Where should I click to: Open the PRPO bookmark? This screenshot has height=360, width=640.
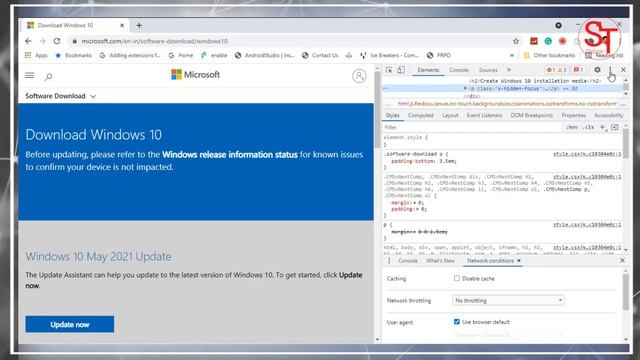439,55
